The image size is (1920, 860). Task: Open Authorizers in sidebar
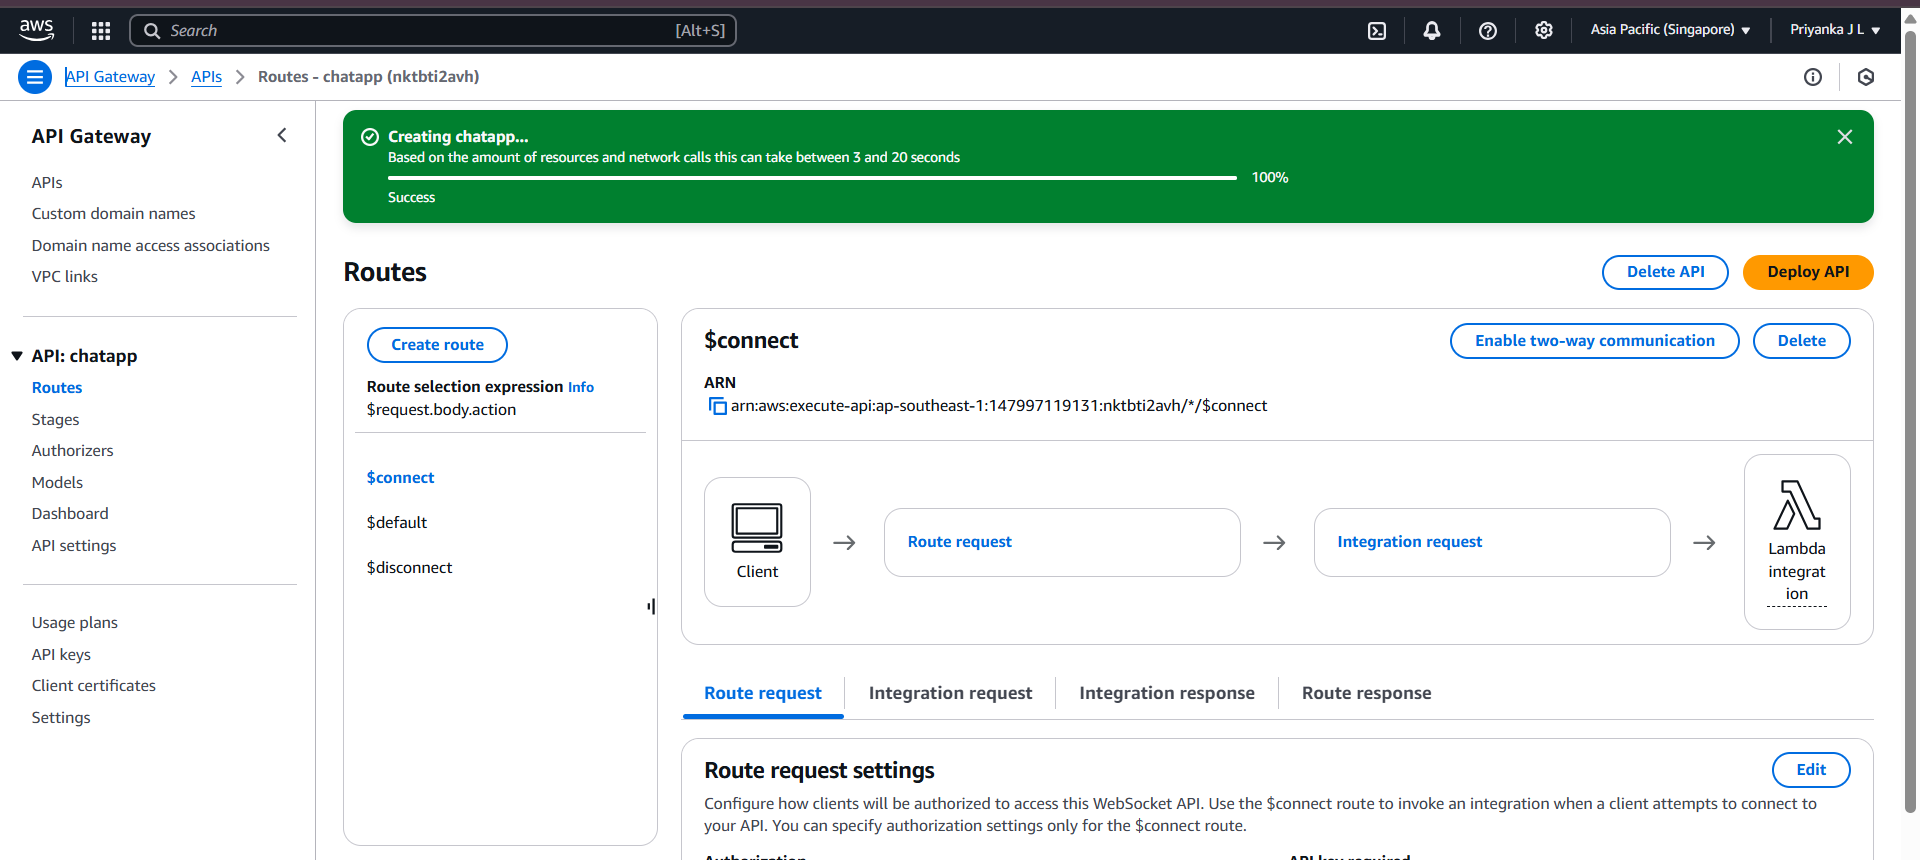(72, 451)
